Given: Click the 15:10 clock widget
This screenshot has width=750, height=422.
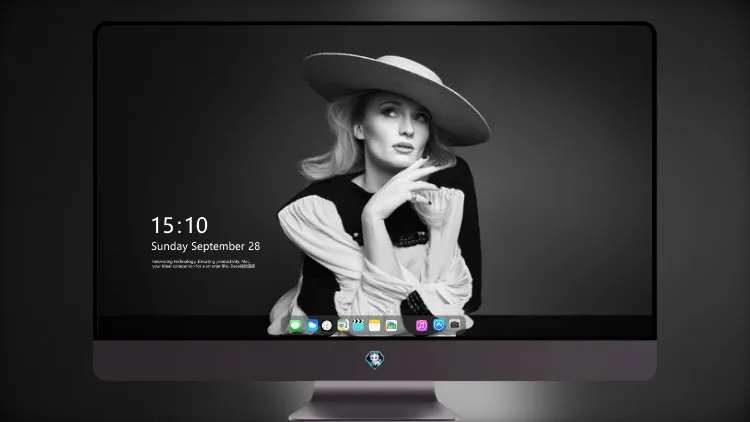Looking at the screenshot, I should 179,225.
